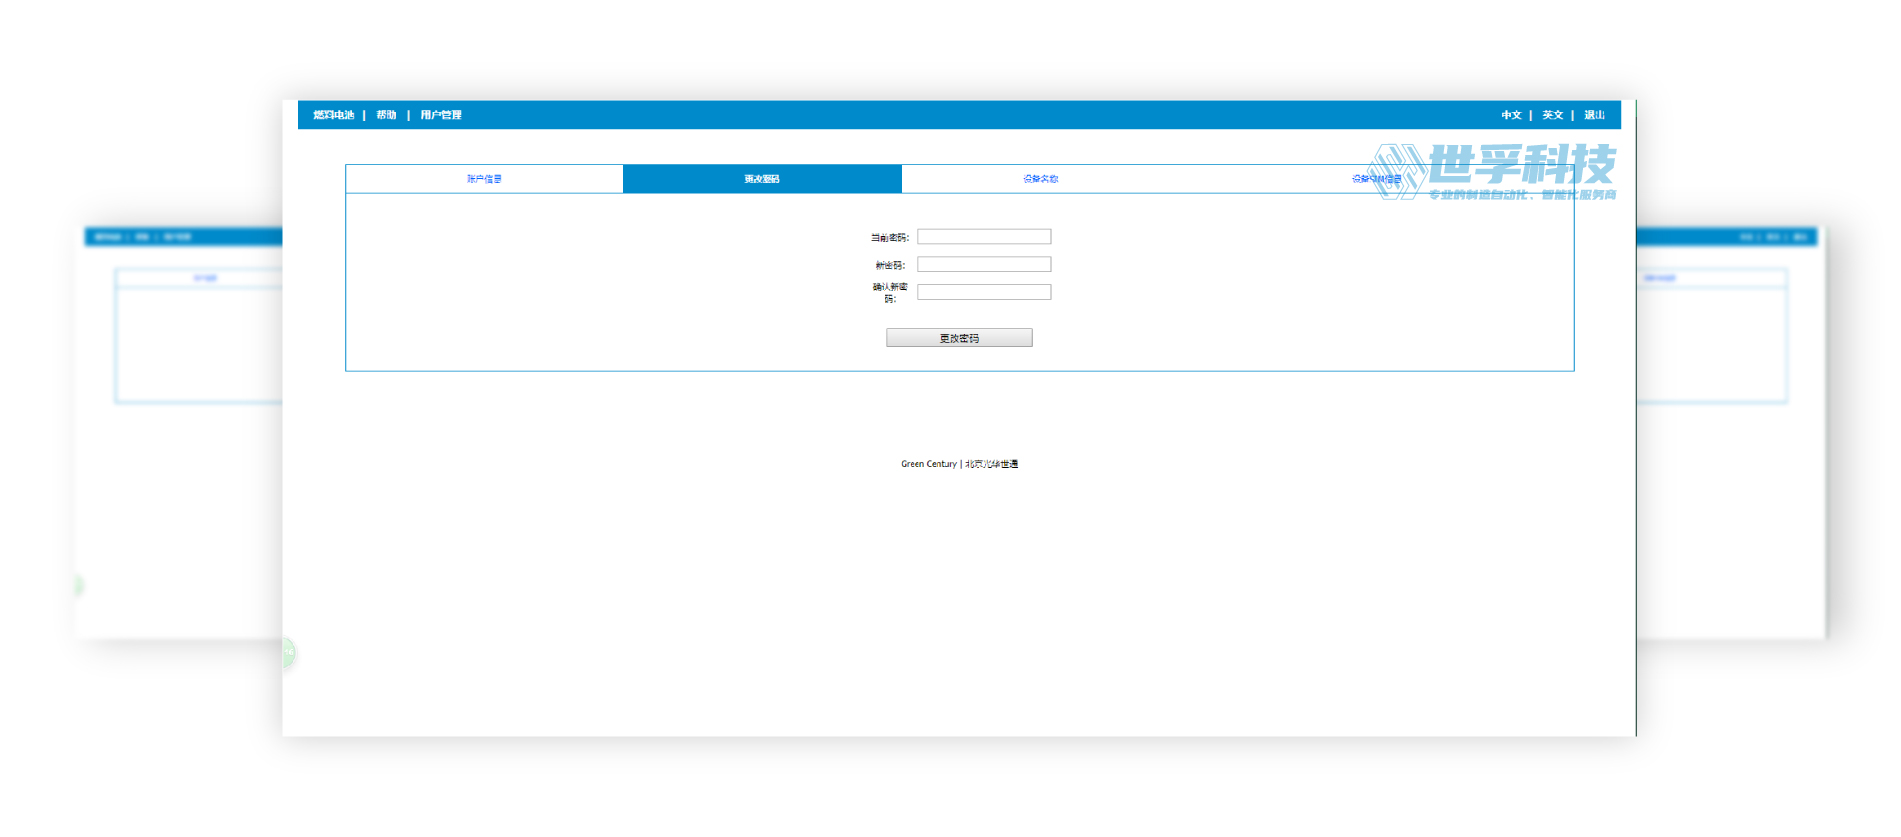Viewport: 1901px width, 837px height.
Task: Open the rightmost 设备 info tab
Action: (x=1376, y=179)
